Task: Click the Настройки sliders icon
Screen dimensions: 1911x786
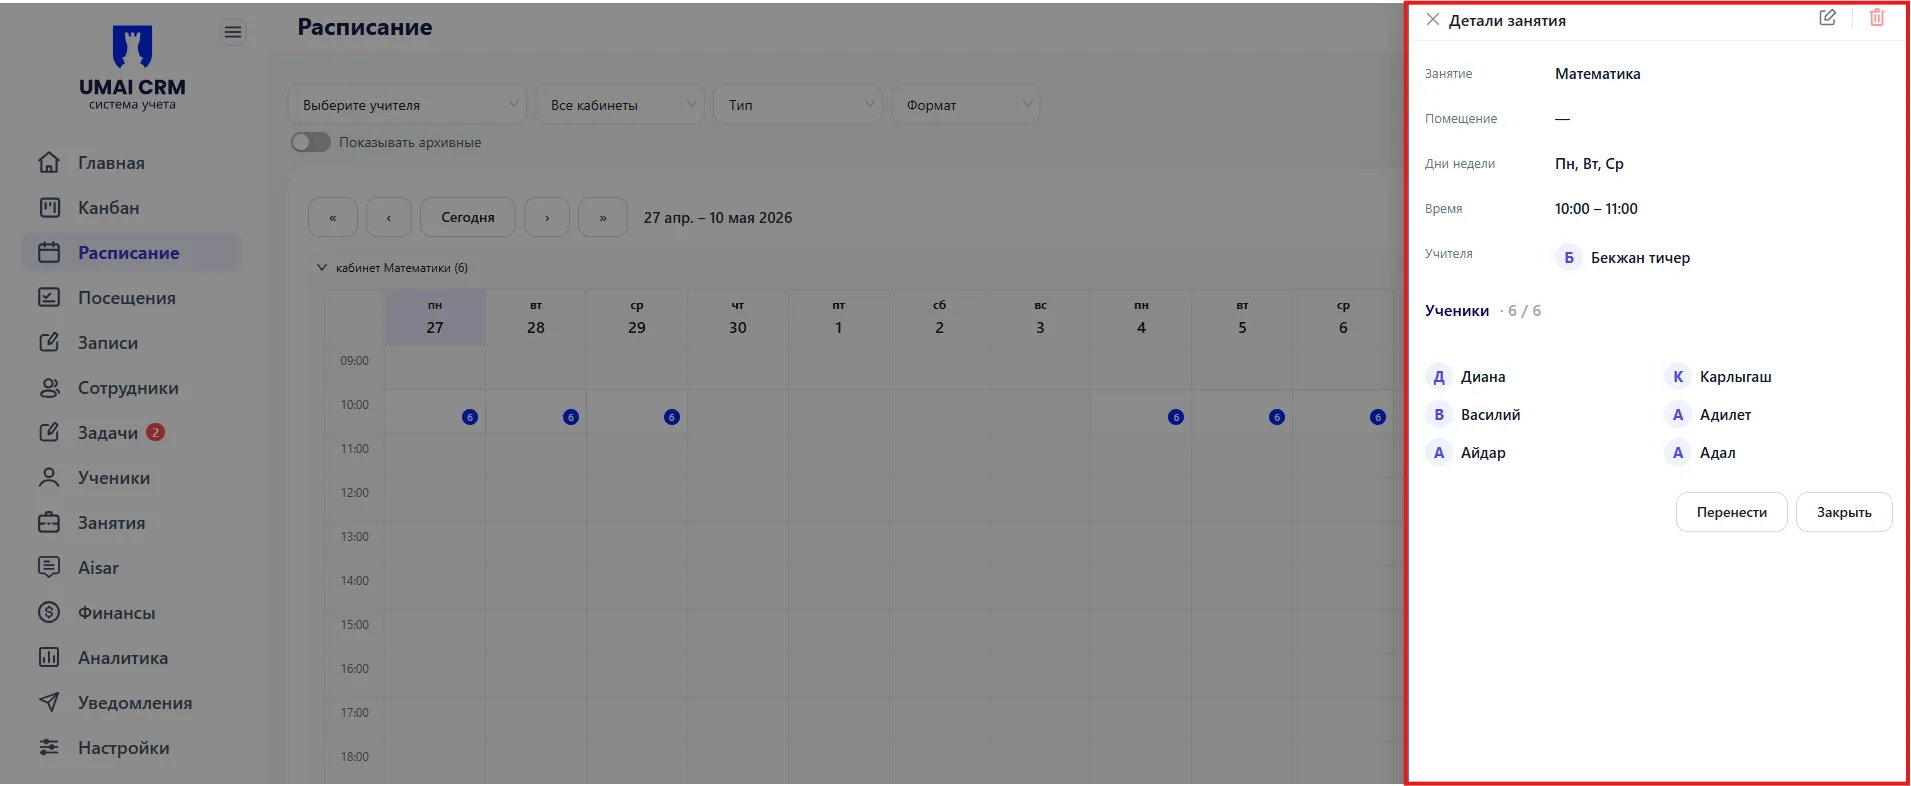Action: tap(49, 747)
